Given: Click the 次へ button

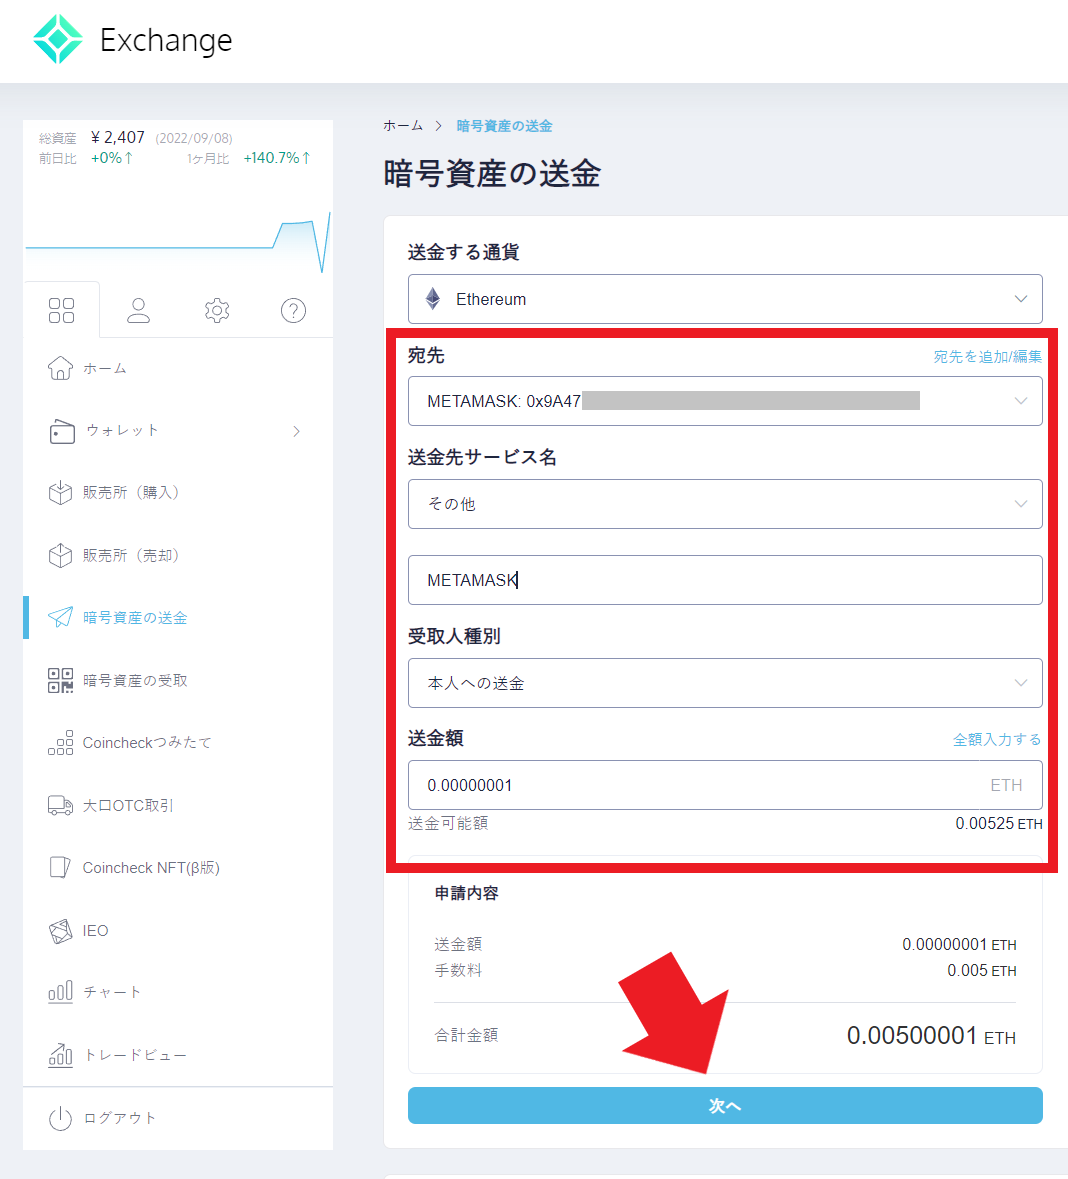Looking at the screenshot, I should click(725, 1105).
